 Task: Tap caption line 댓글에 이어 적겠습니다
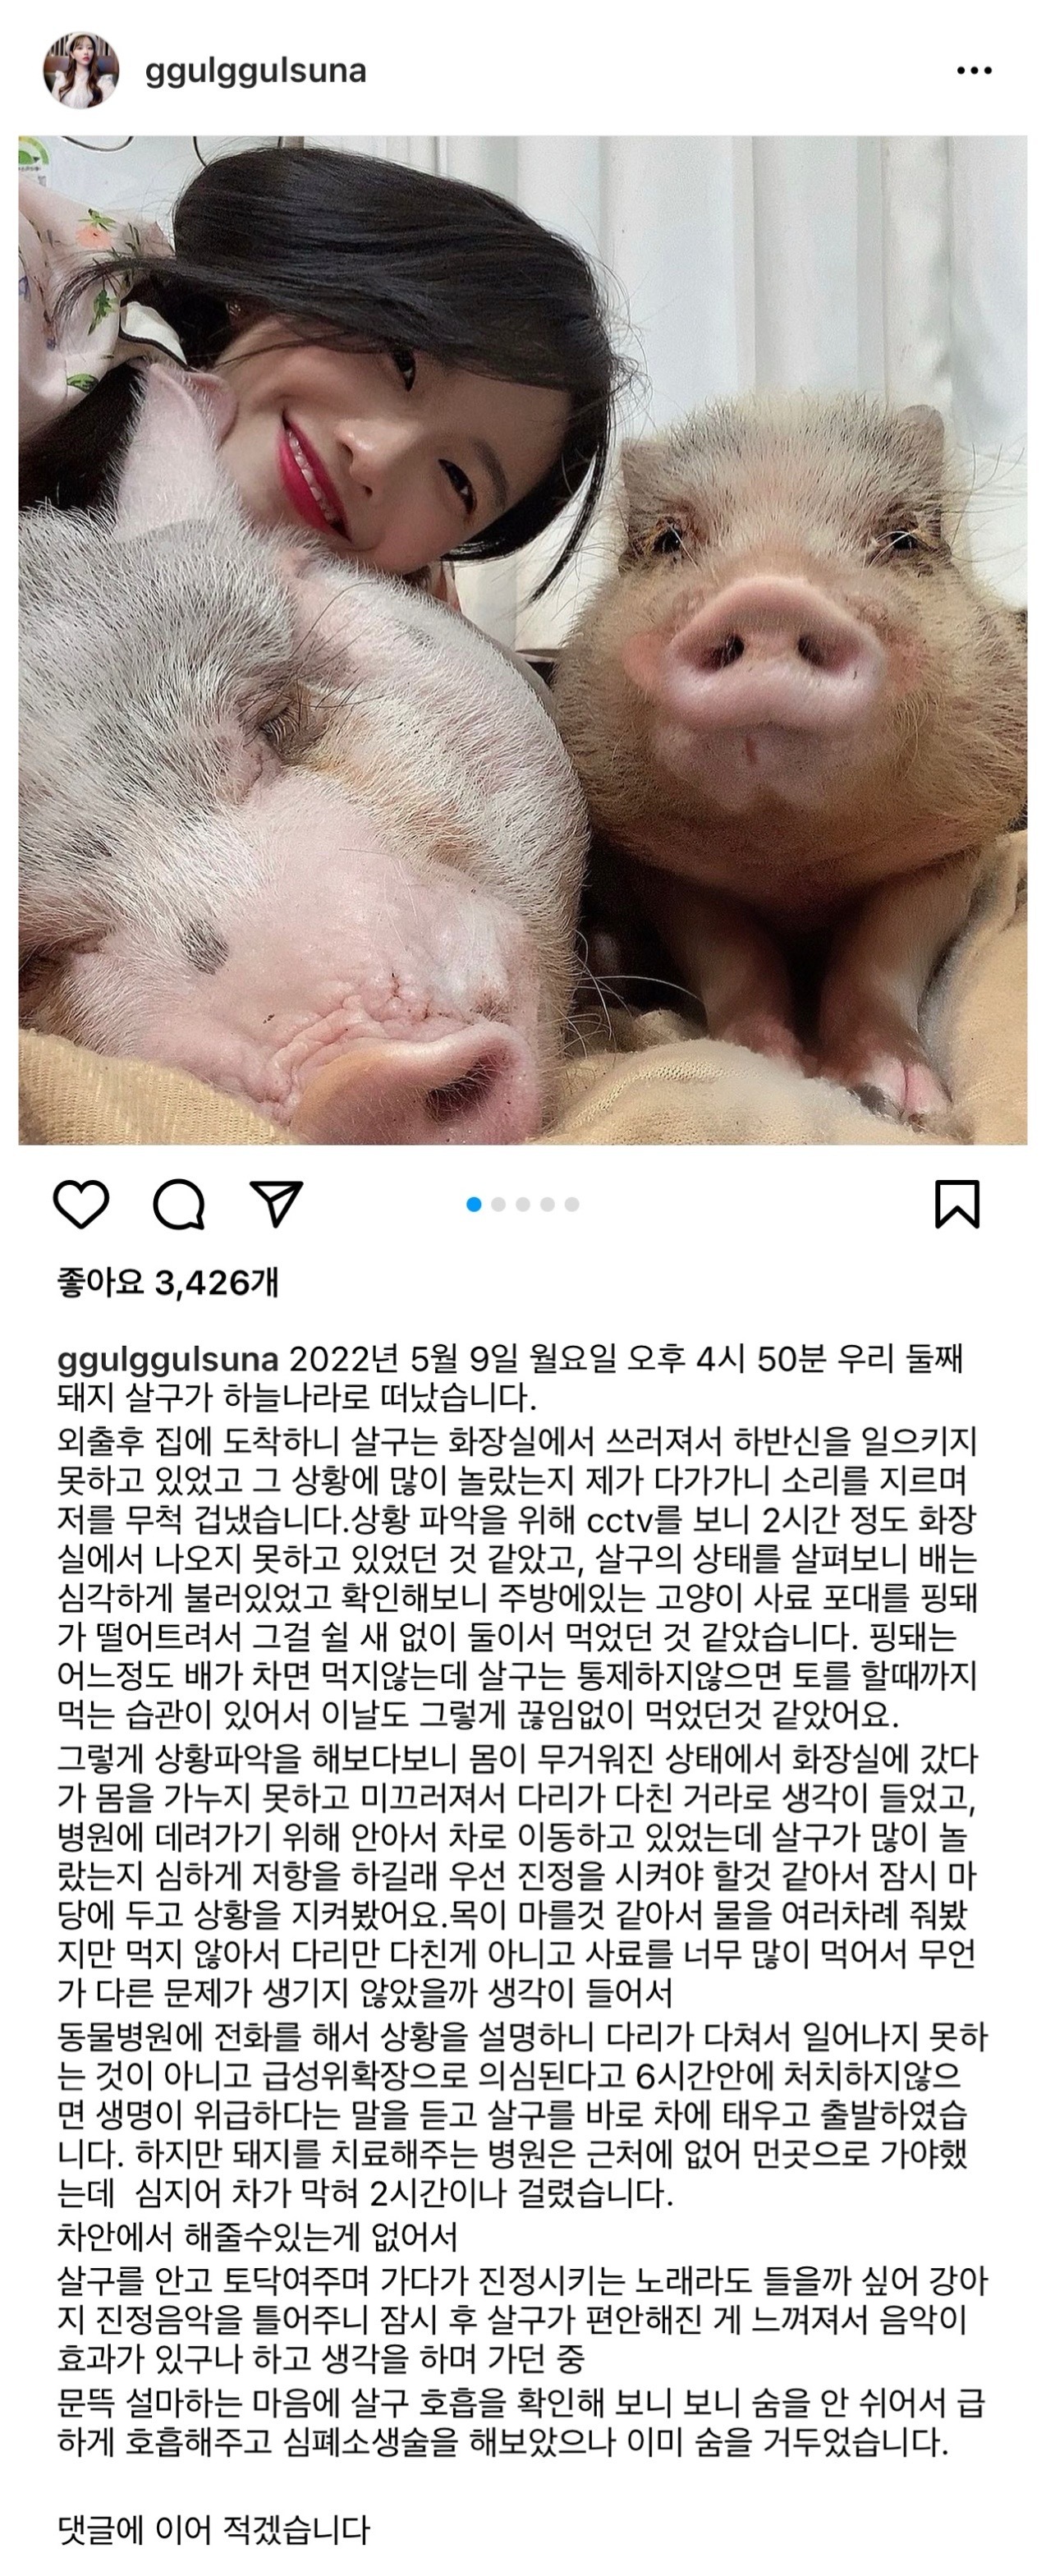click(213, 2529)
